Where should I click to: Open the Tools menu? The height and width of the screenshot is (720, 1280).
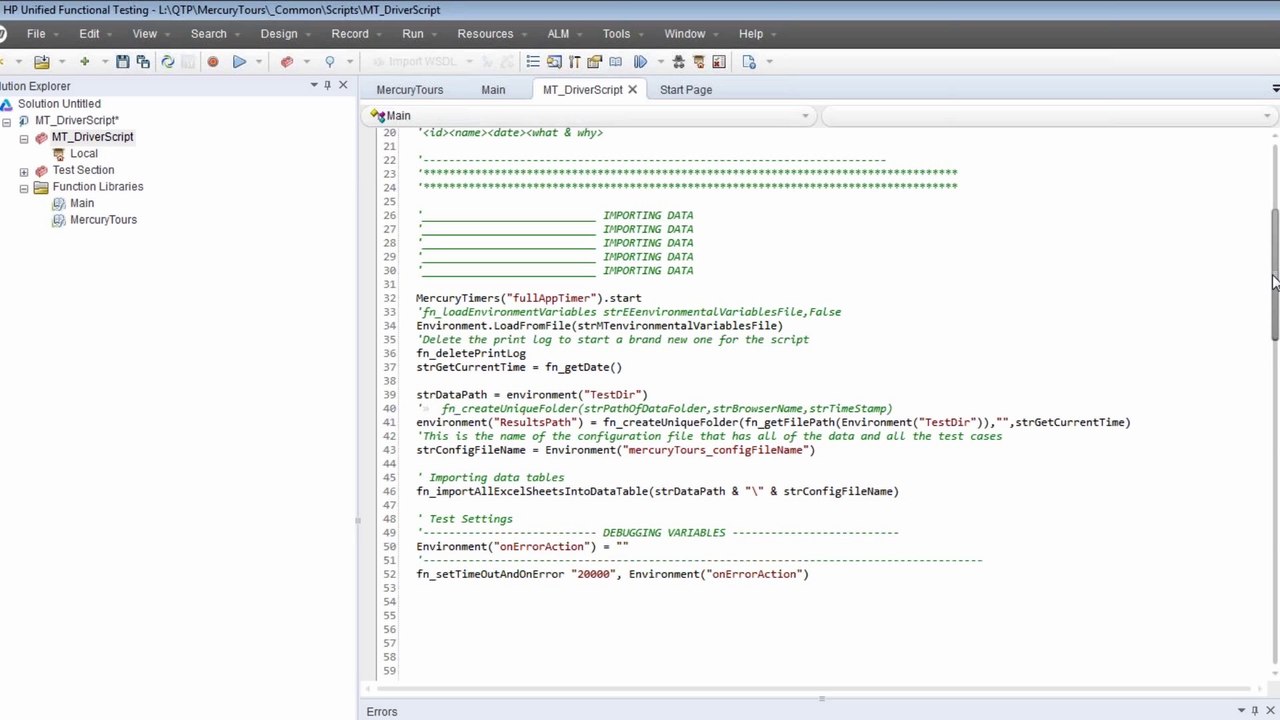616,34
